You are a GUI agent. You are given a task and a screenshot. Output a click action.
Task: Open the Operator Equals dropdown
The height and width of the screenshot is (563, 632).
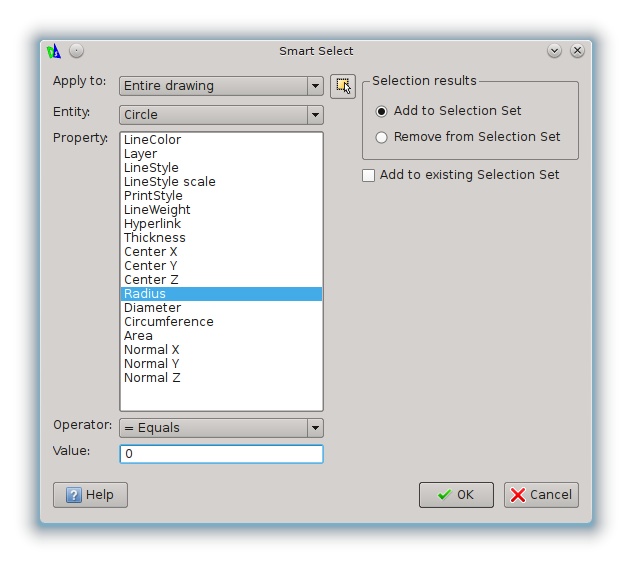(221, 428)
